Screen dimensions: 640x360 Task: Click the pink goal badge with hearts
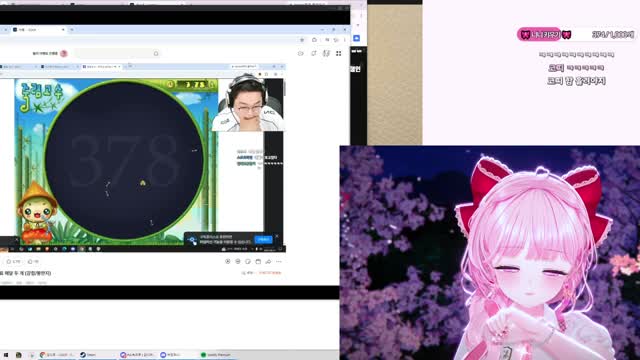pyautogui.click(x=545, y=35)
